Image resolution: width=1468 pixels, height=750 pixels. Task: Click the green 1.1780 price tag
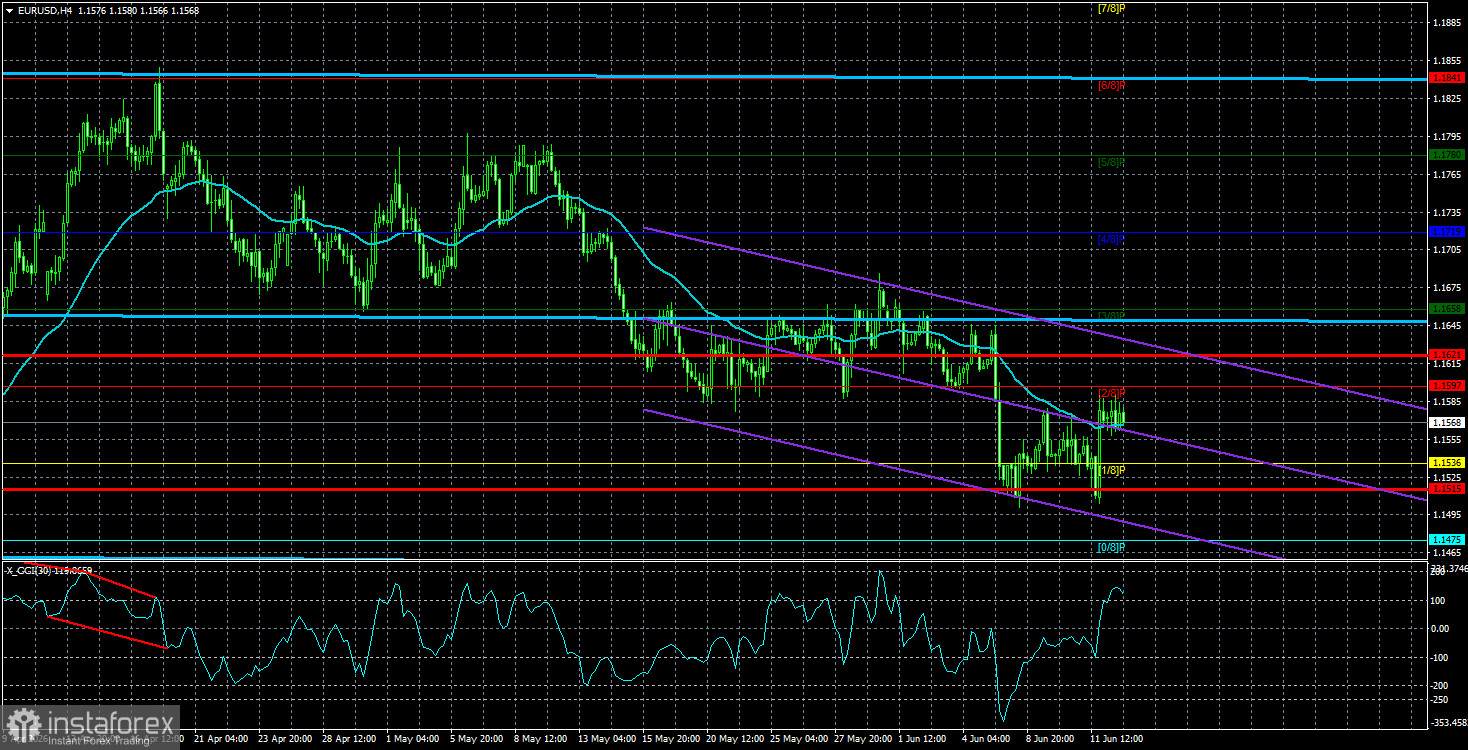click(x=1447, y=155)
